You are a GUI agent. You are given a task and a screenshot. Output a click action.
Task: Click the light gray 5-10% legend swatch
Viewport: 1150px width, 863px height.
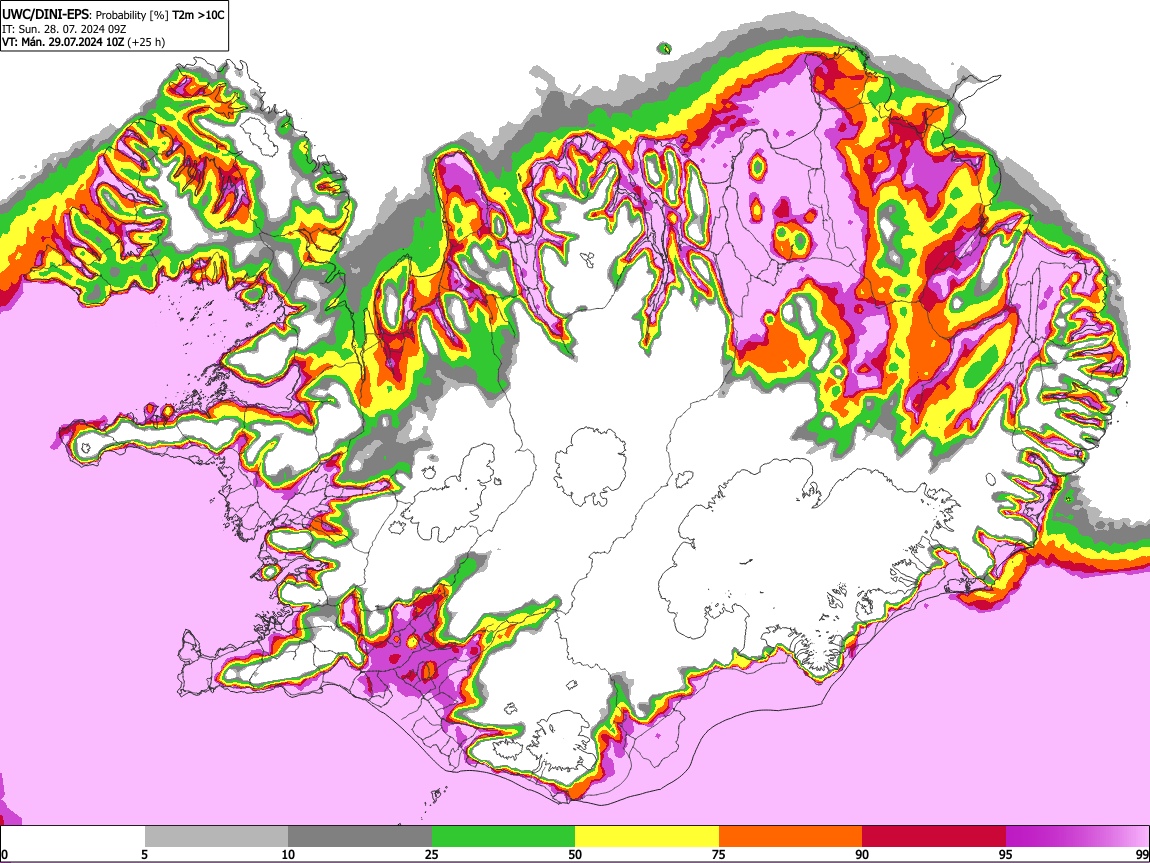[216, 836]
